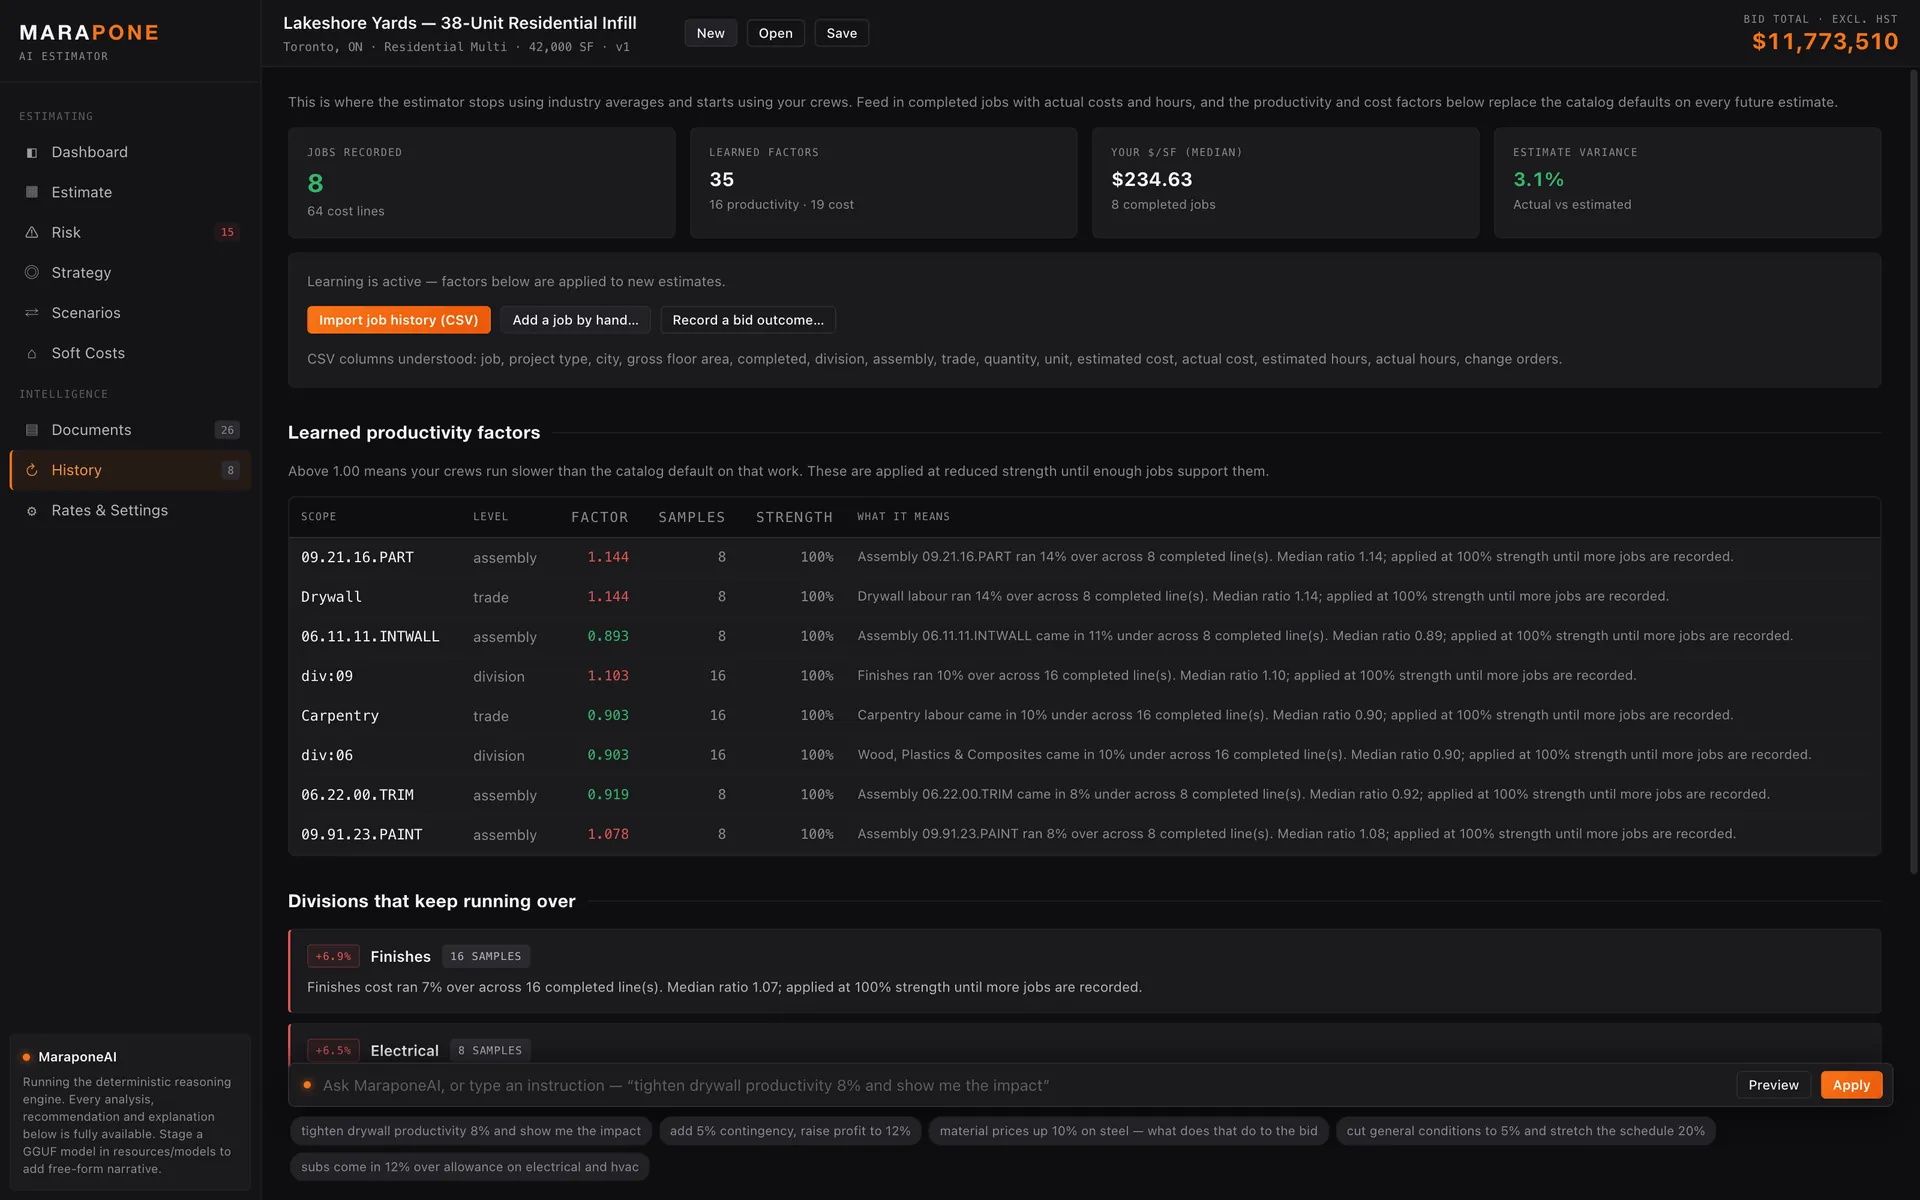Open Soft Costs house icon

(32, 353)
